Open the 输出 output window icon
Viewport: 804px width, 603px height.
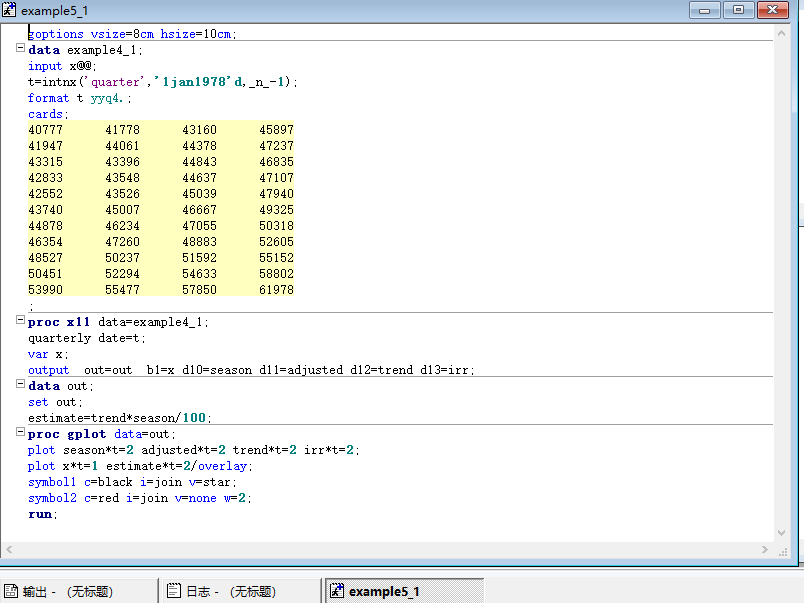click(12, 591)
